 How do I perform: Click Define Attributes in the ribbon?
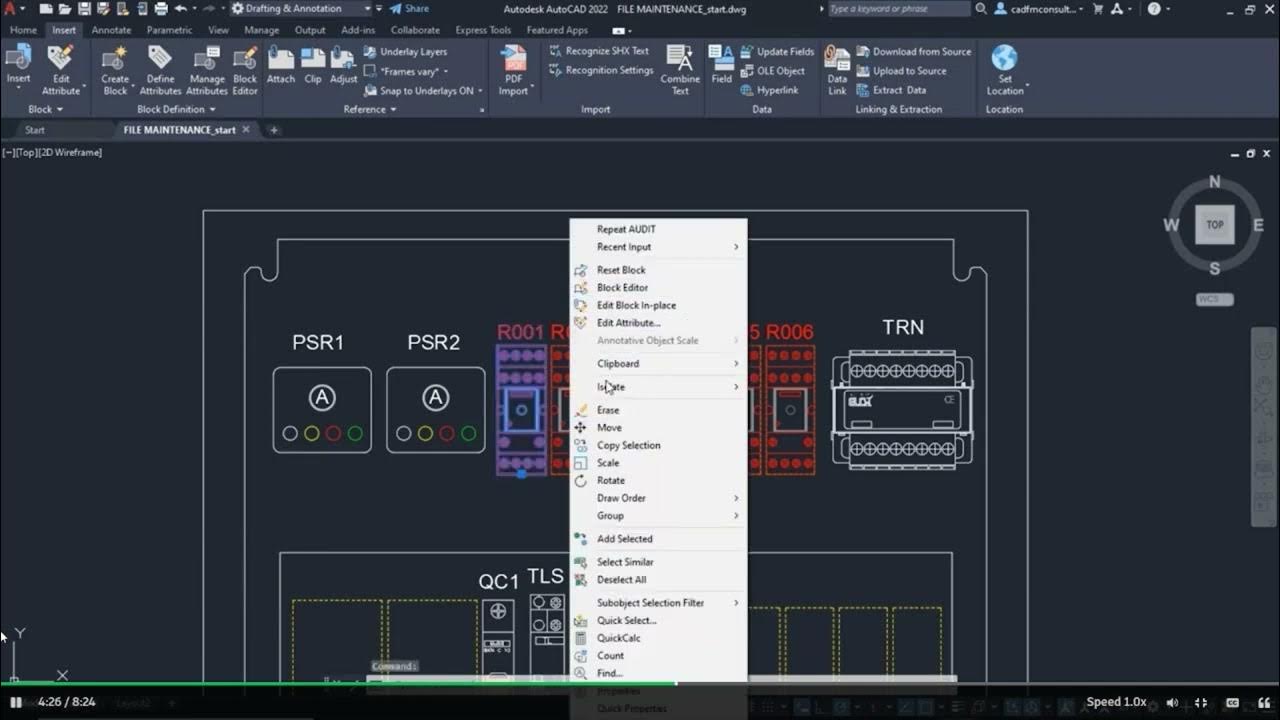160,70
